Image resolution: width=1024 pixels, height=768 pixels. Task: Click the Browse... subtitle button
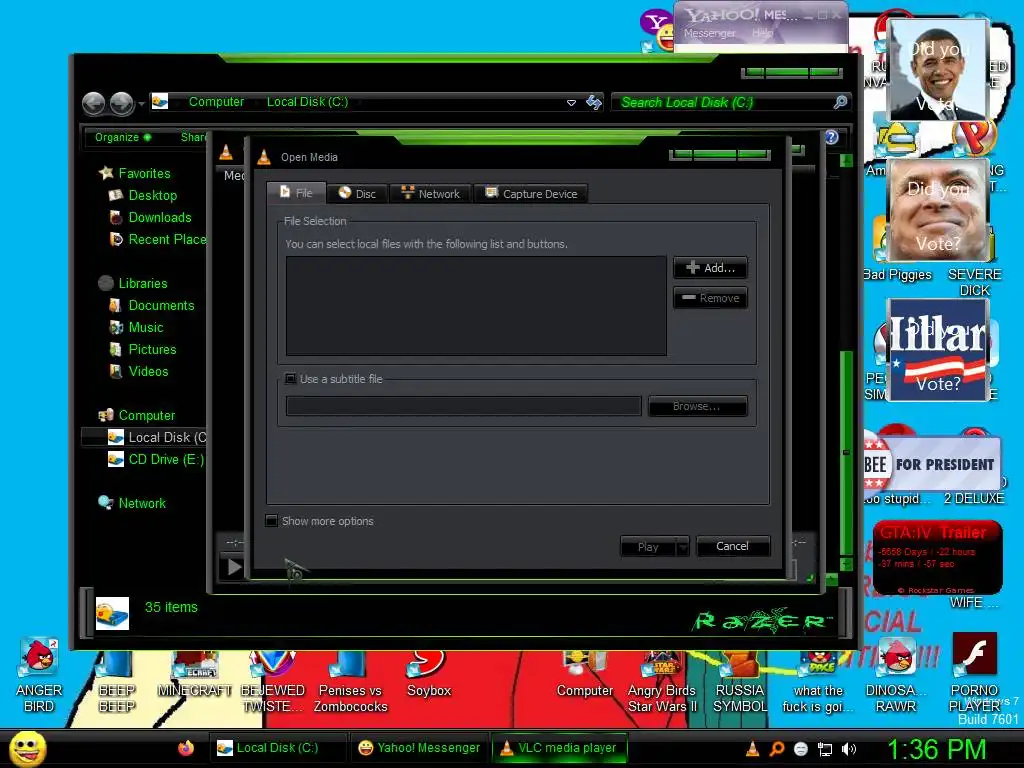coord(697,406)
